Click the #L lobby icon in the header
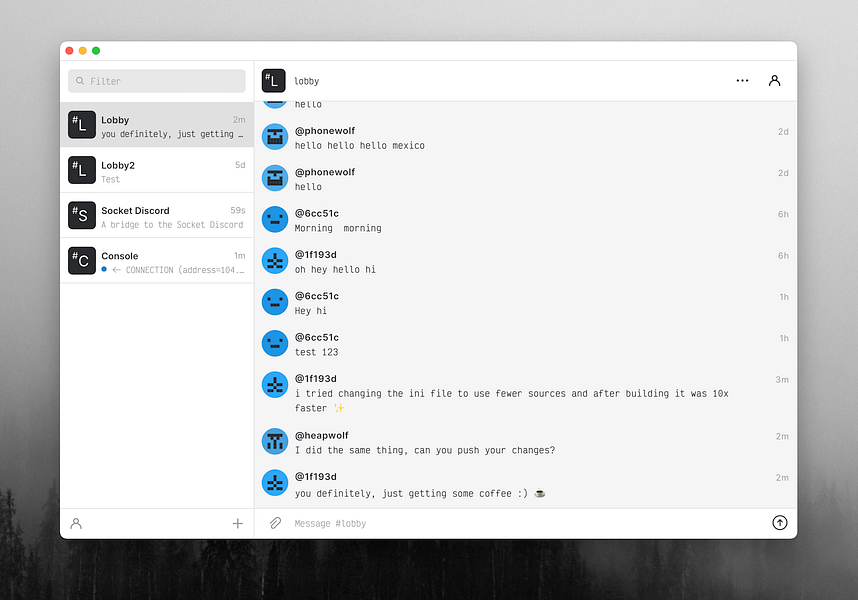Viewport: 858px width, 600px height. 271,80
